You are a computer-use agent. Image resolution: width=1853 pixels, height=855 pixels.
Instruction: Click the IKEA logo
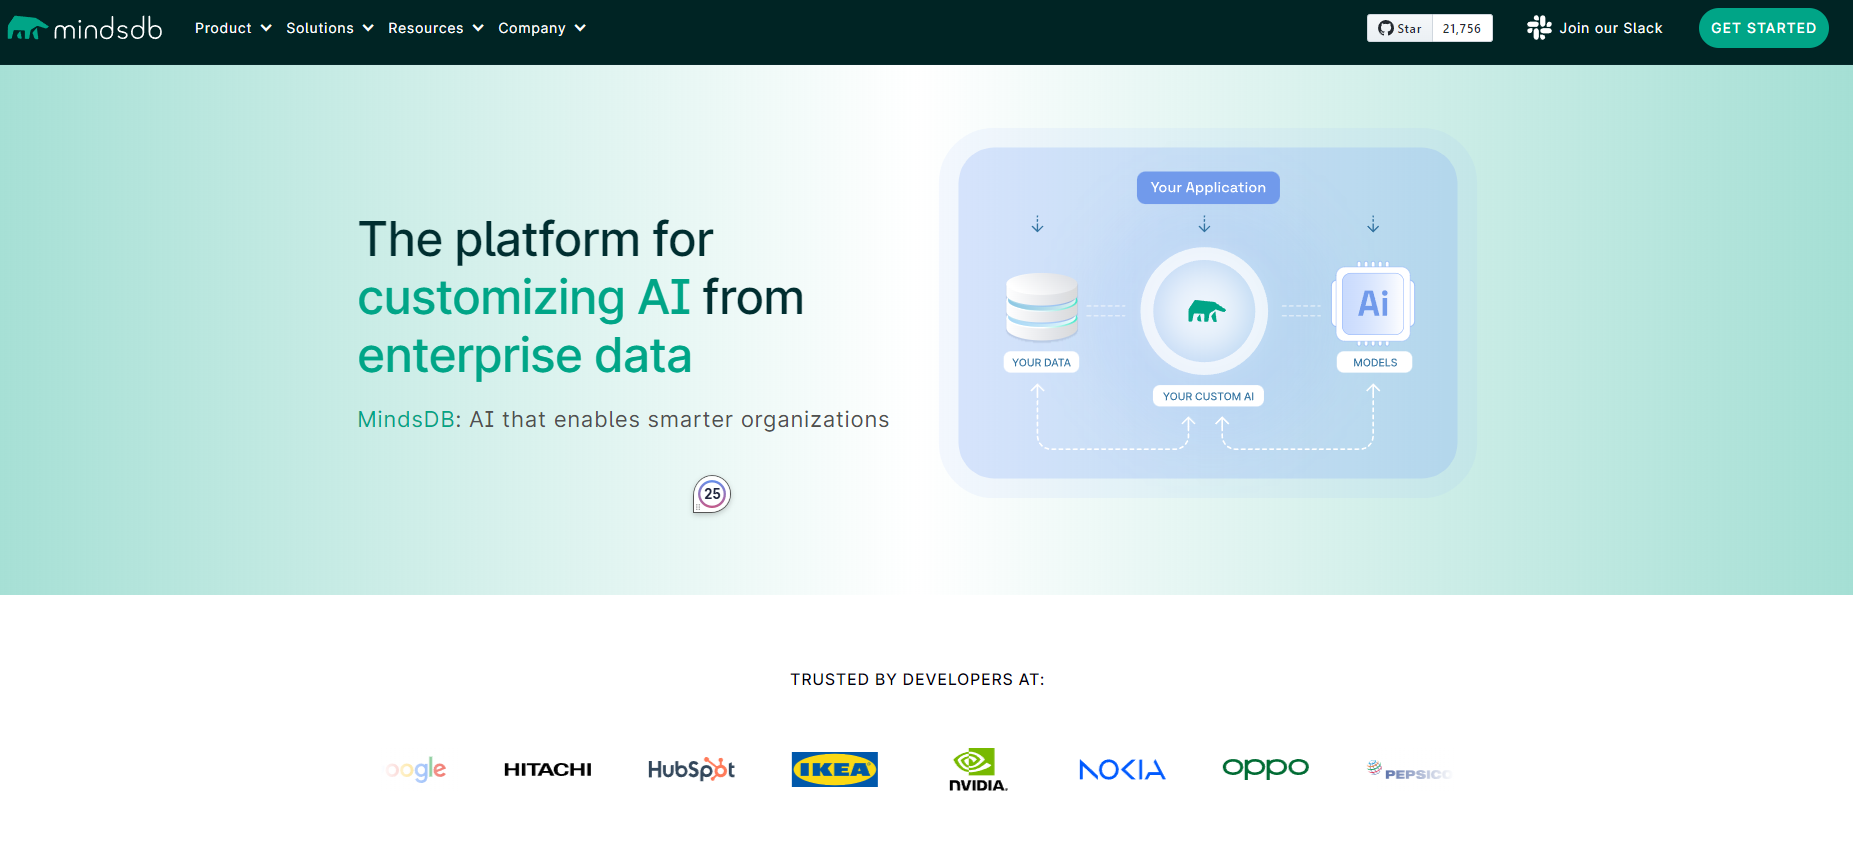click(x=835, y=769)
